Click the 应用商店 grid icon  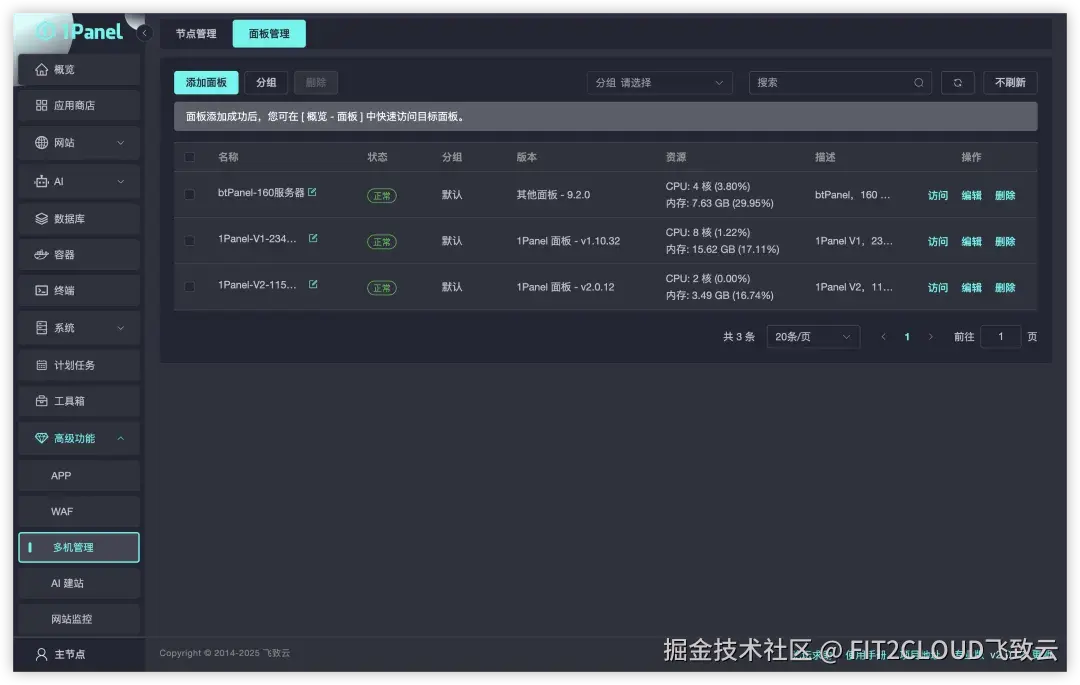coord(41,105)
